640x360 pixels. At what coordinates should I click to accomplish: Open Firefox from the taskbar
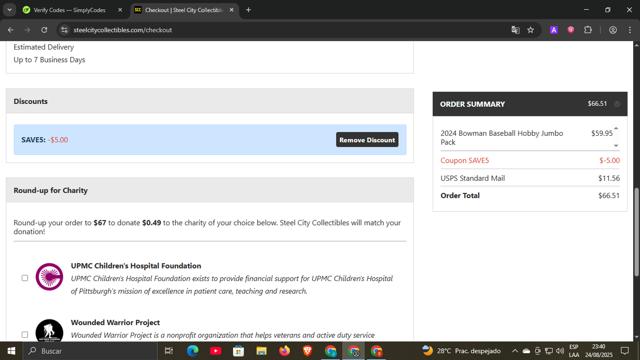284,351
